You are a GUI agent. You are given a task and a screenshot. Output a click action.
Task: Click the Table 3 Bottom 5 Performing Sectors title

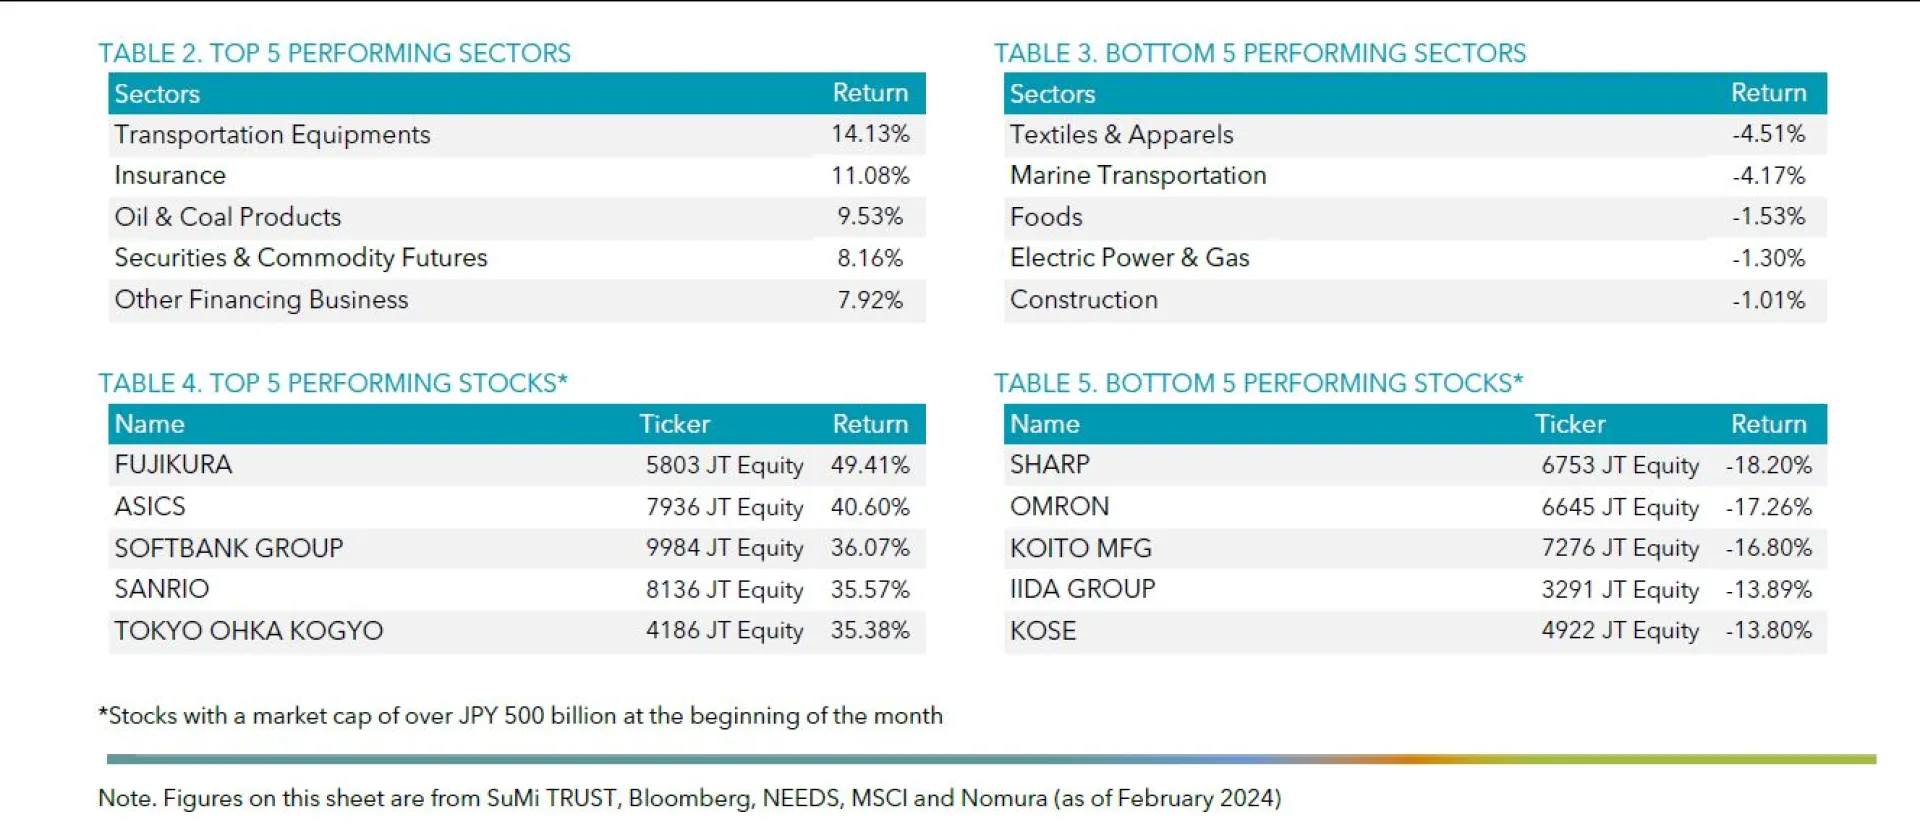(x=1259, y=53)
